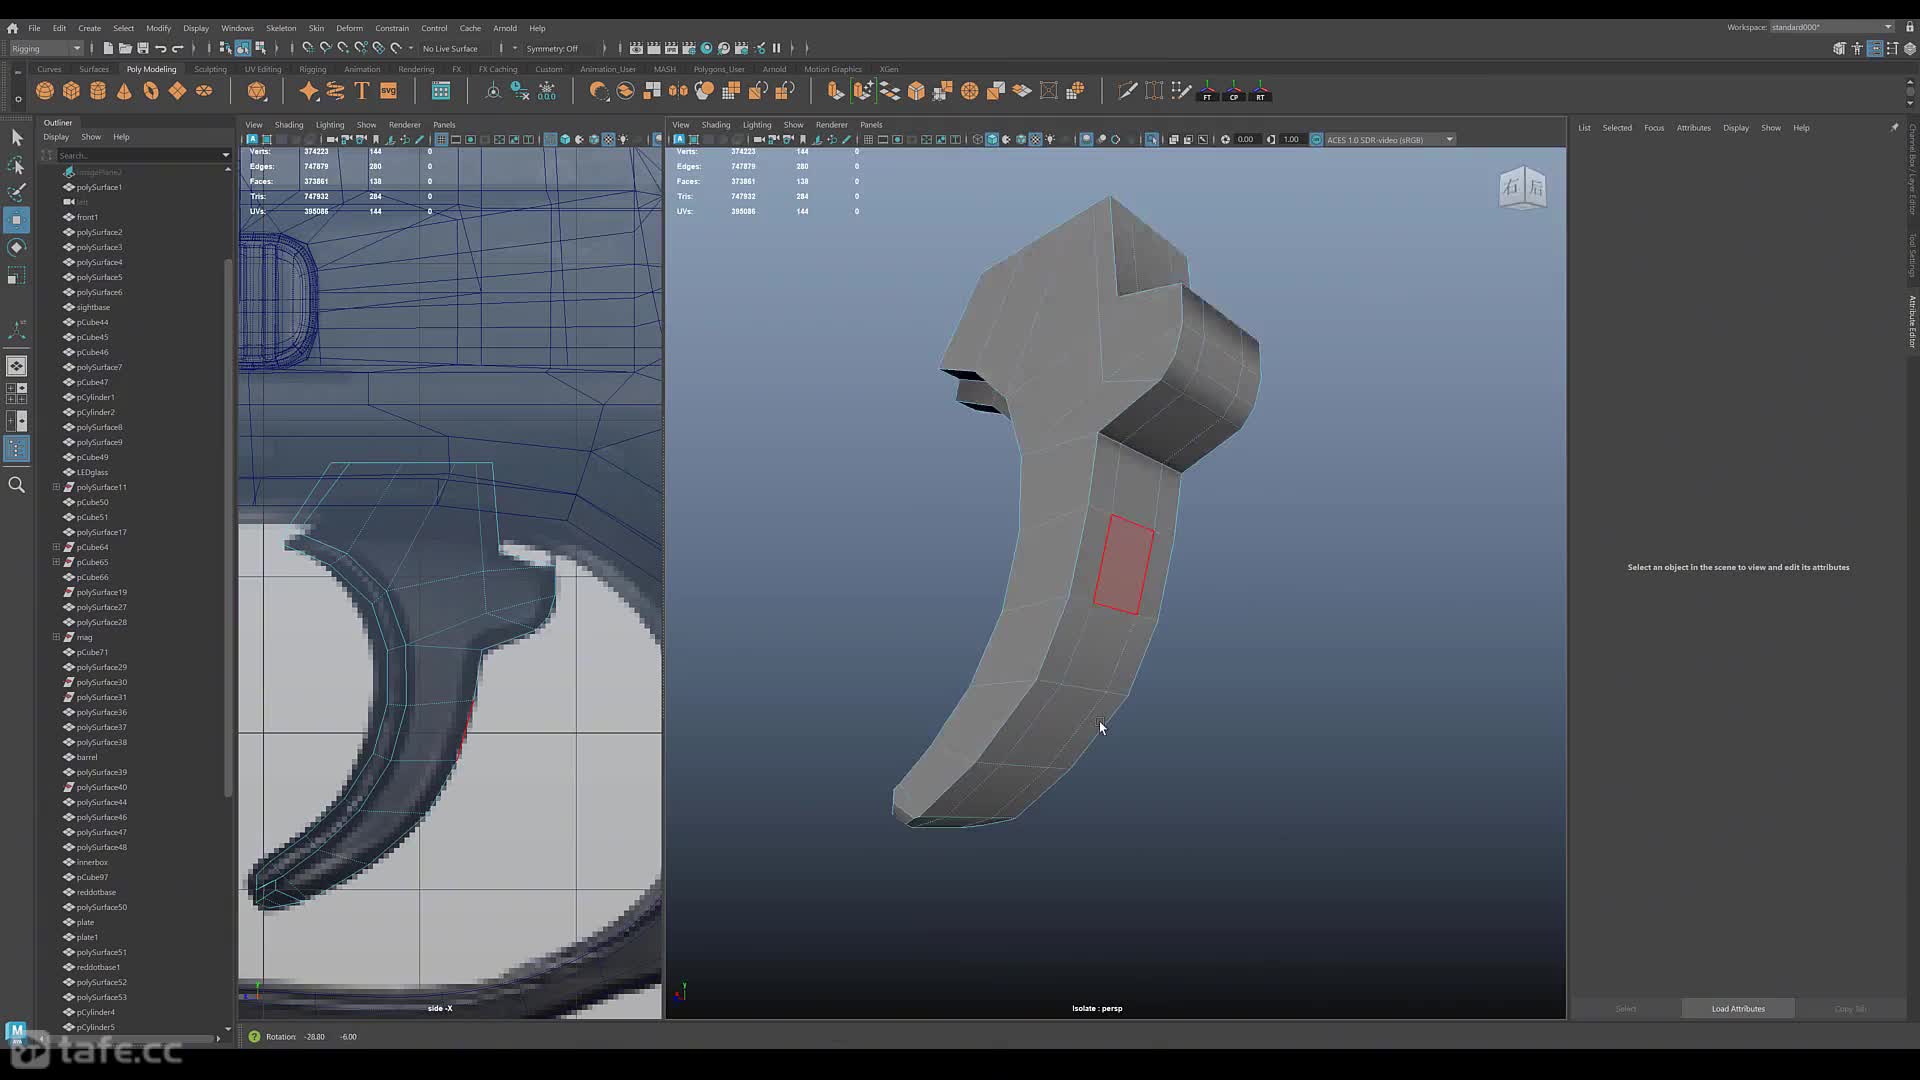Click the Focus menu in Attribute Editor
The image size is (1920, 1080).
coord(1654,128)
